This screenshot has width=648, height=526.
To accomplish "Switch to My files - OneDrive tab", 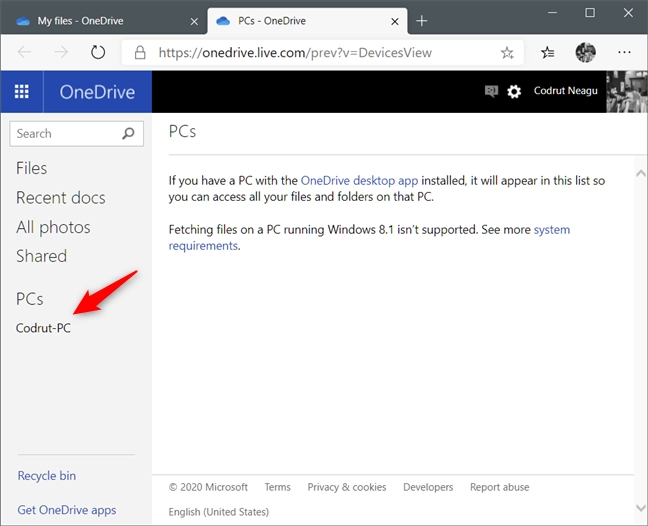I will (102, 21).
